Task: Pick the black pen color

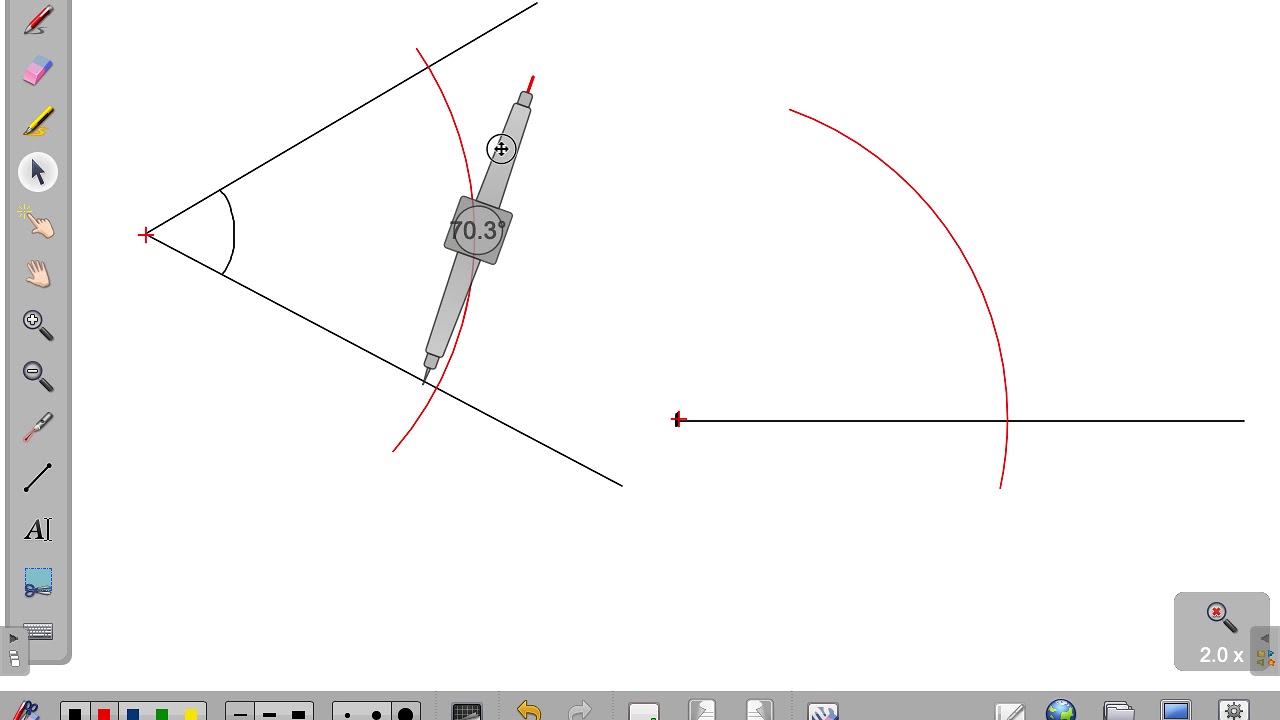Action: (75, 713)
